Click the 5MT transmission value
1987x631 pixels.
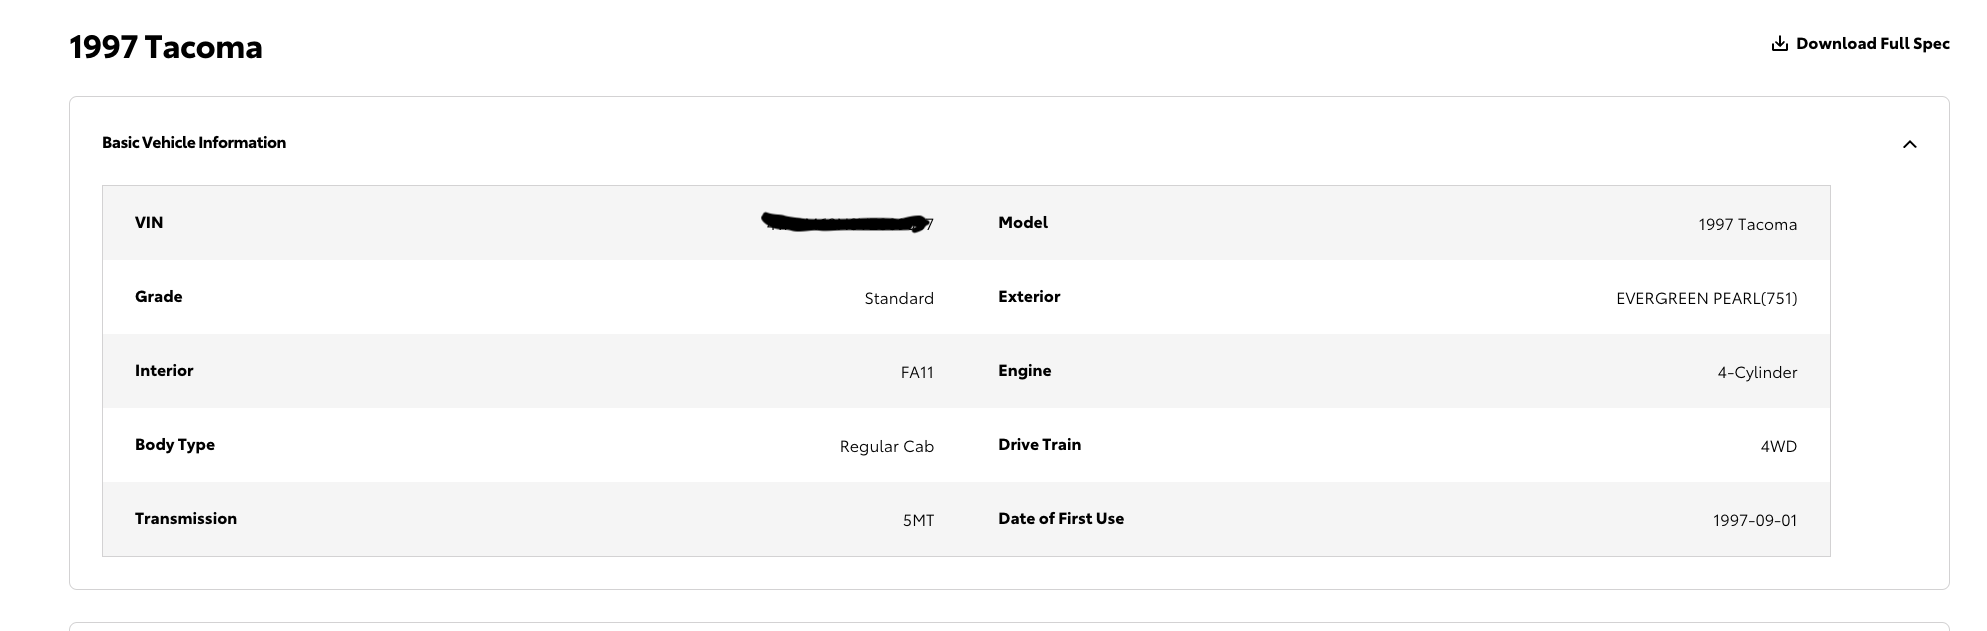point(918,521)
